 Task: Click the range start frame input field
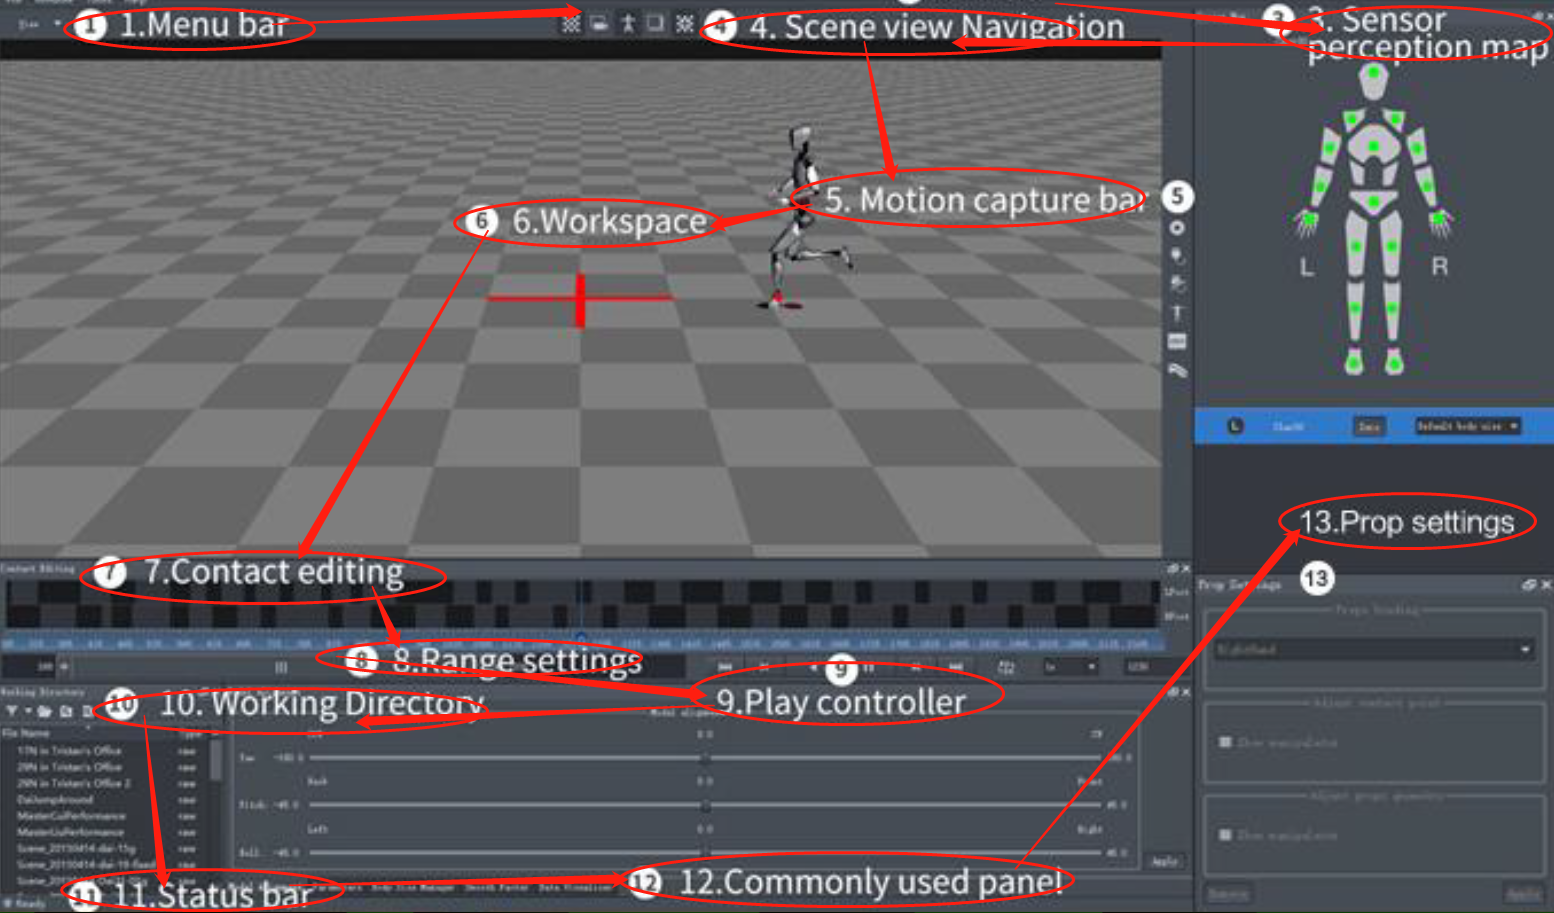28,666
